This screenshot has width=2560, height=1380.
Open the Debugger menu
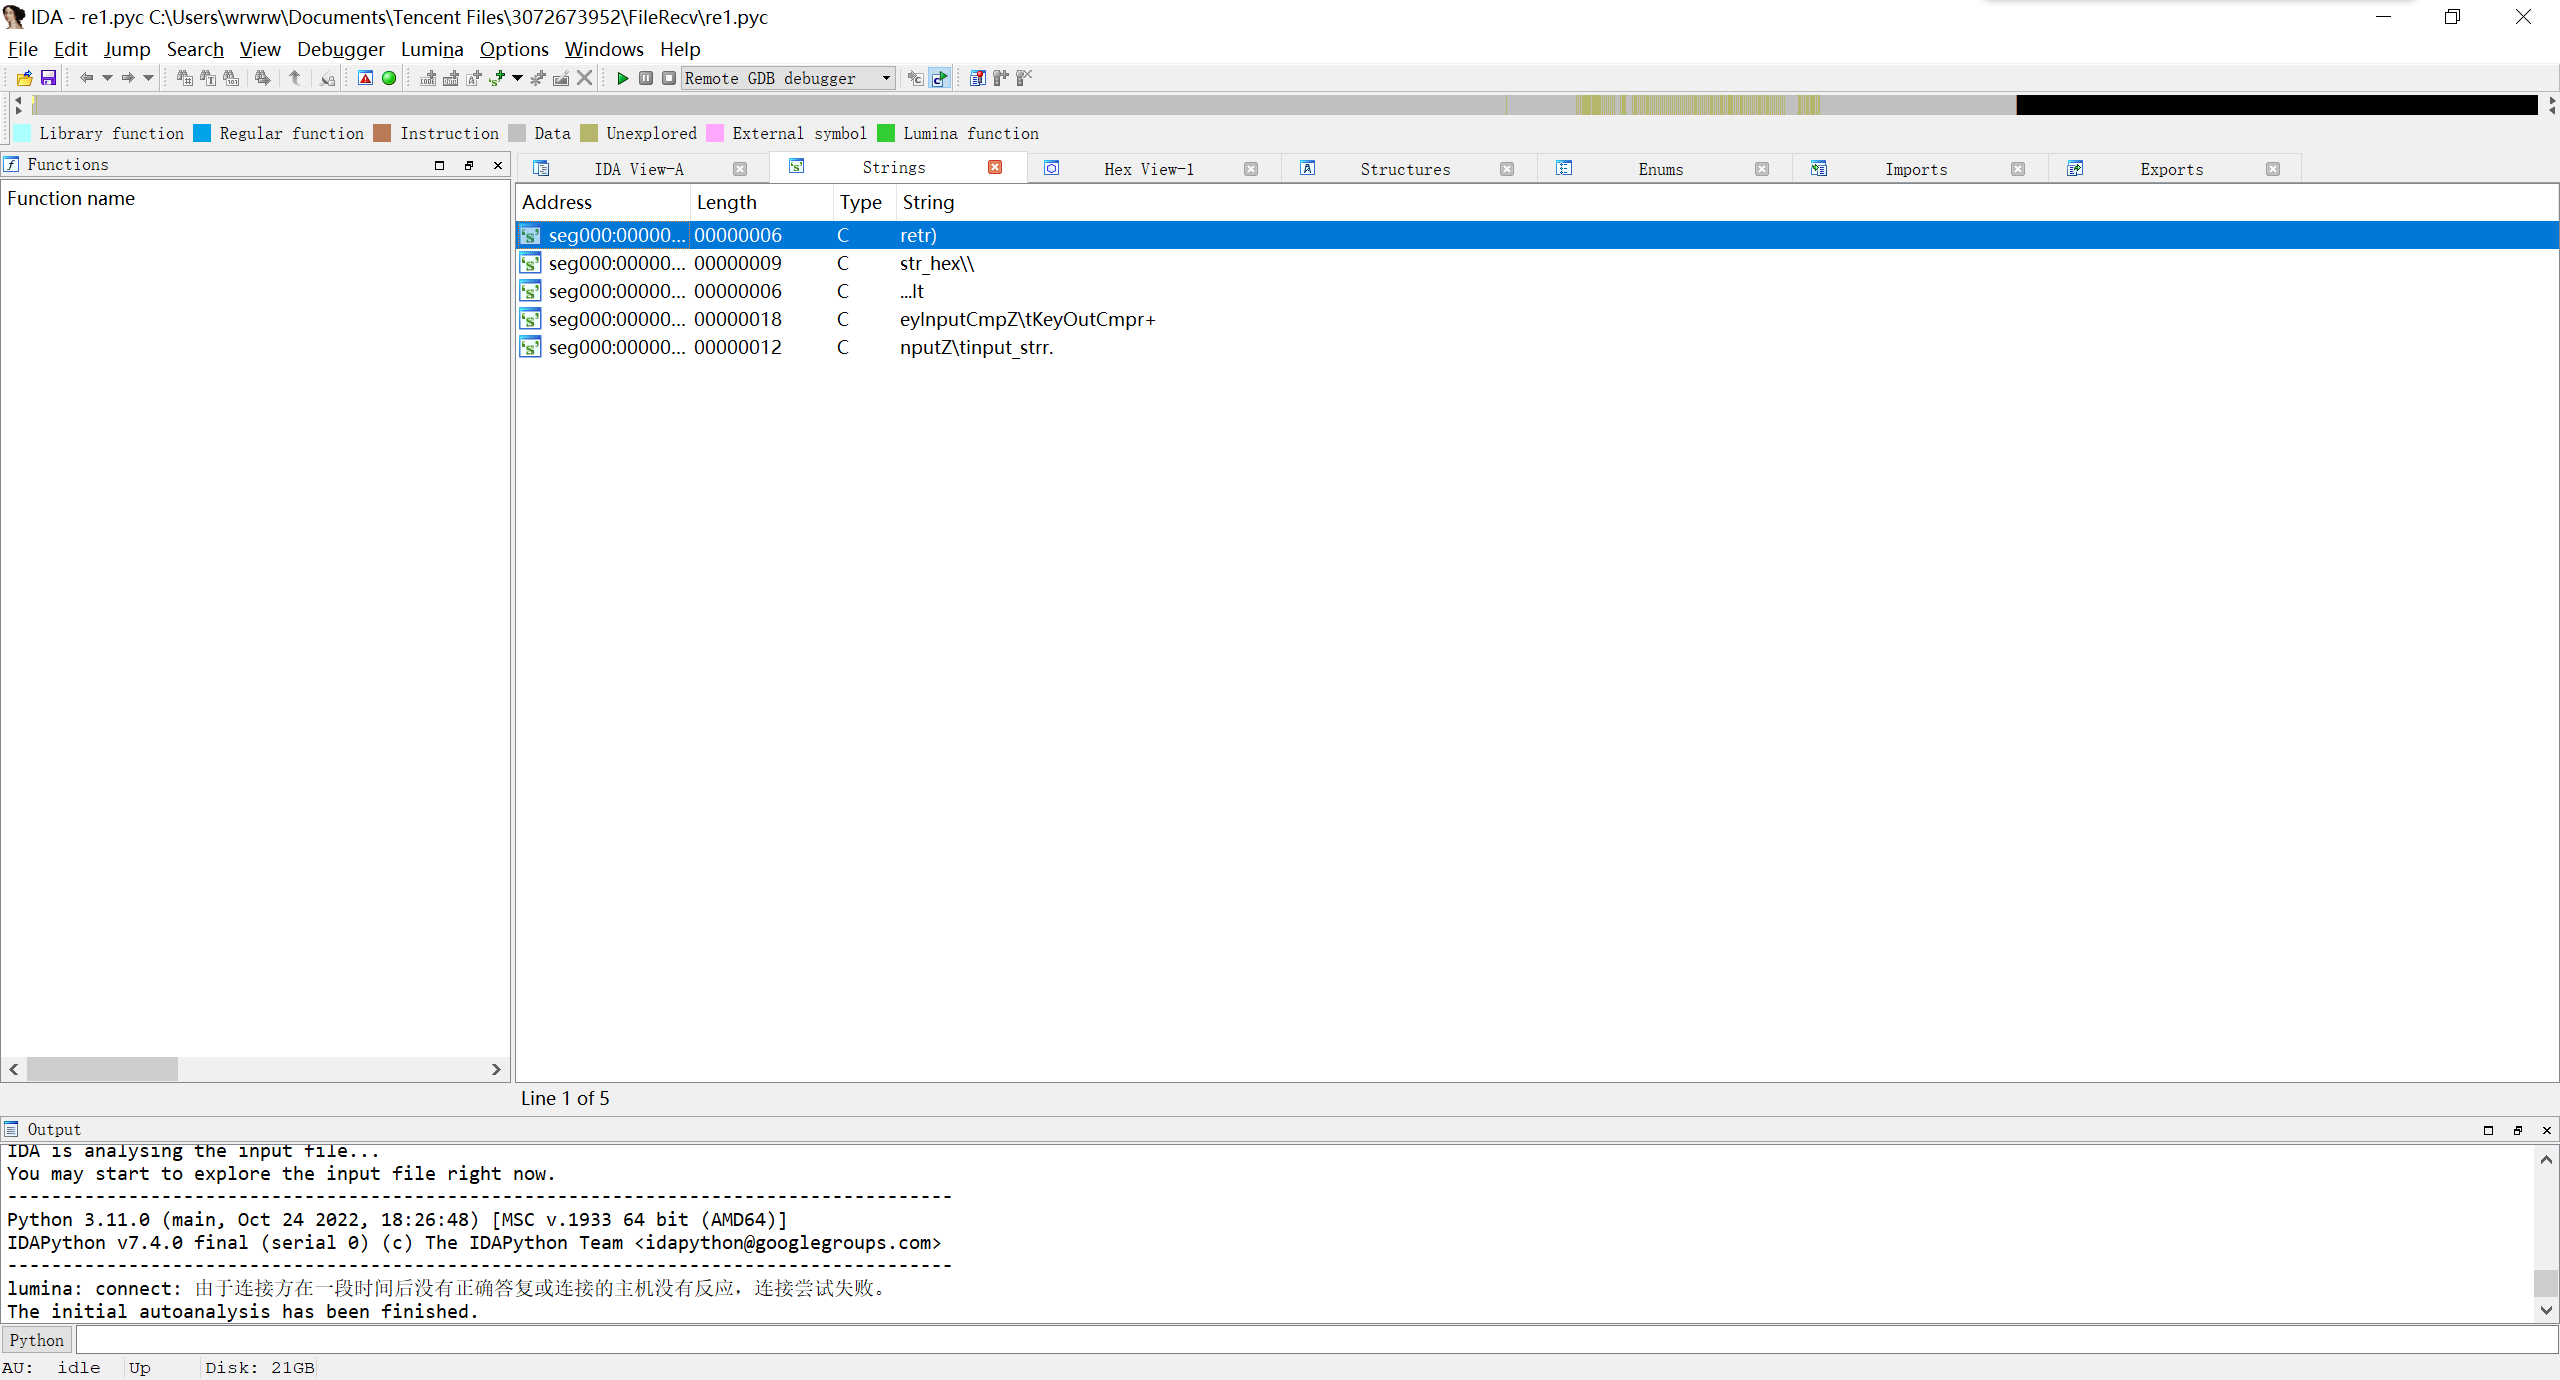[x=340, y=49]
